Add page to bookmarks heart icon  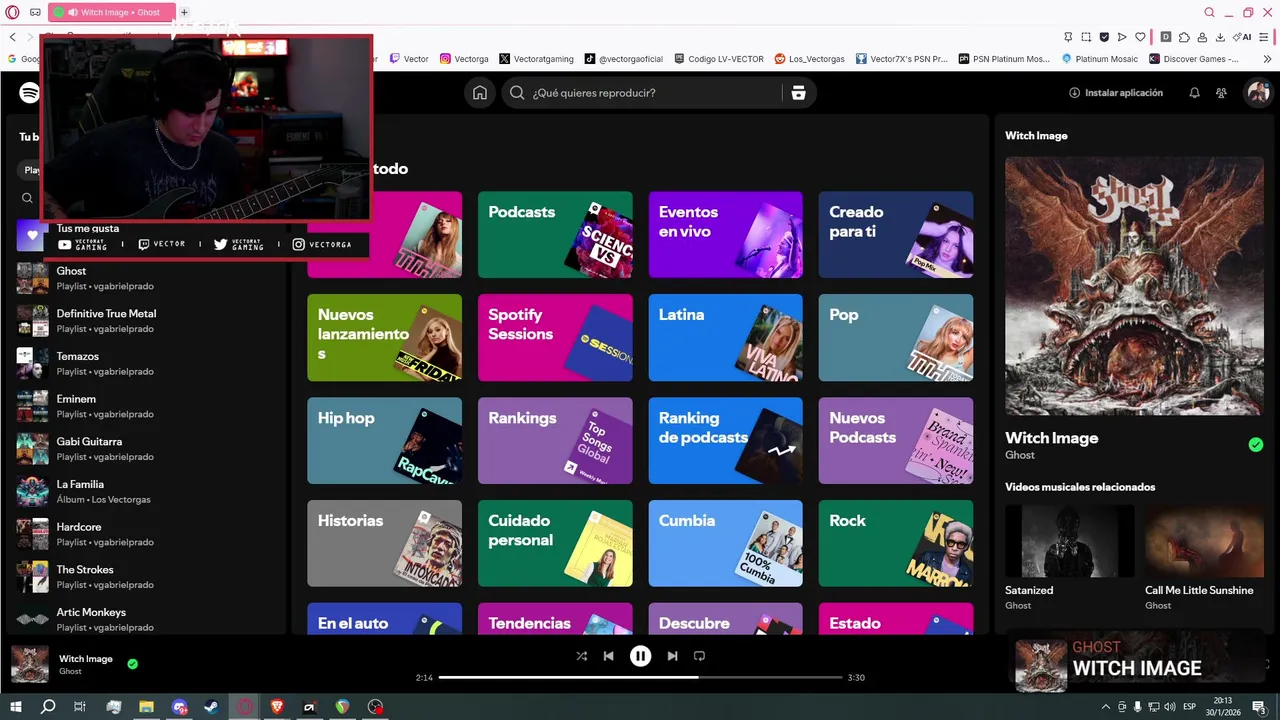tap(1140, 37)
